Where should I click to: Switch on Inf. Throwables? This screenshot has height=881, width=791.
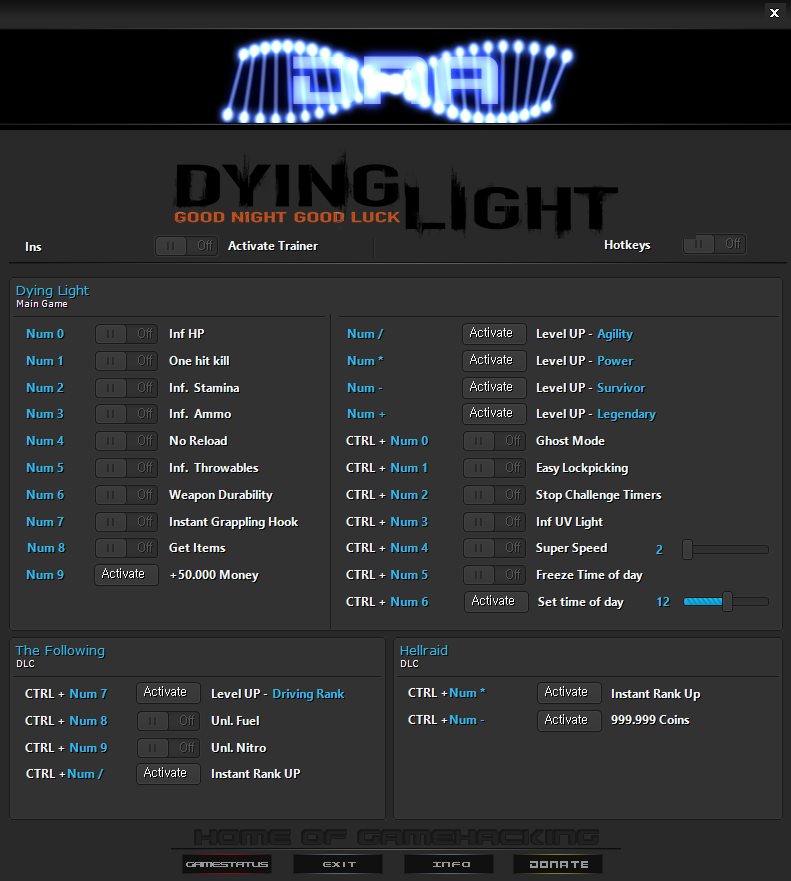pos(126,468)
